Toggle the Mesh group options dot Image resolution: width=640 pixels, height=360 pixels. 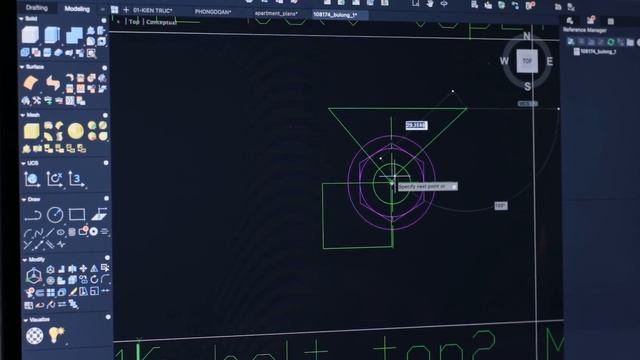click(x=105, y=116)
